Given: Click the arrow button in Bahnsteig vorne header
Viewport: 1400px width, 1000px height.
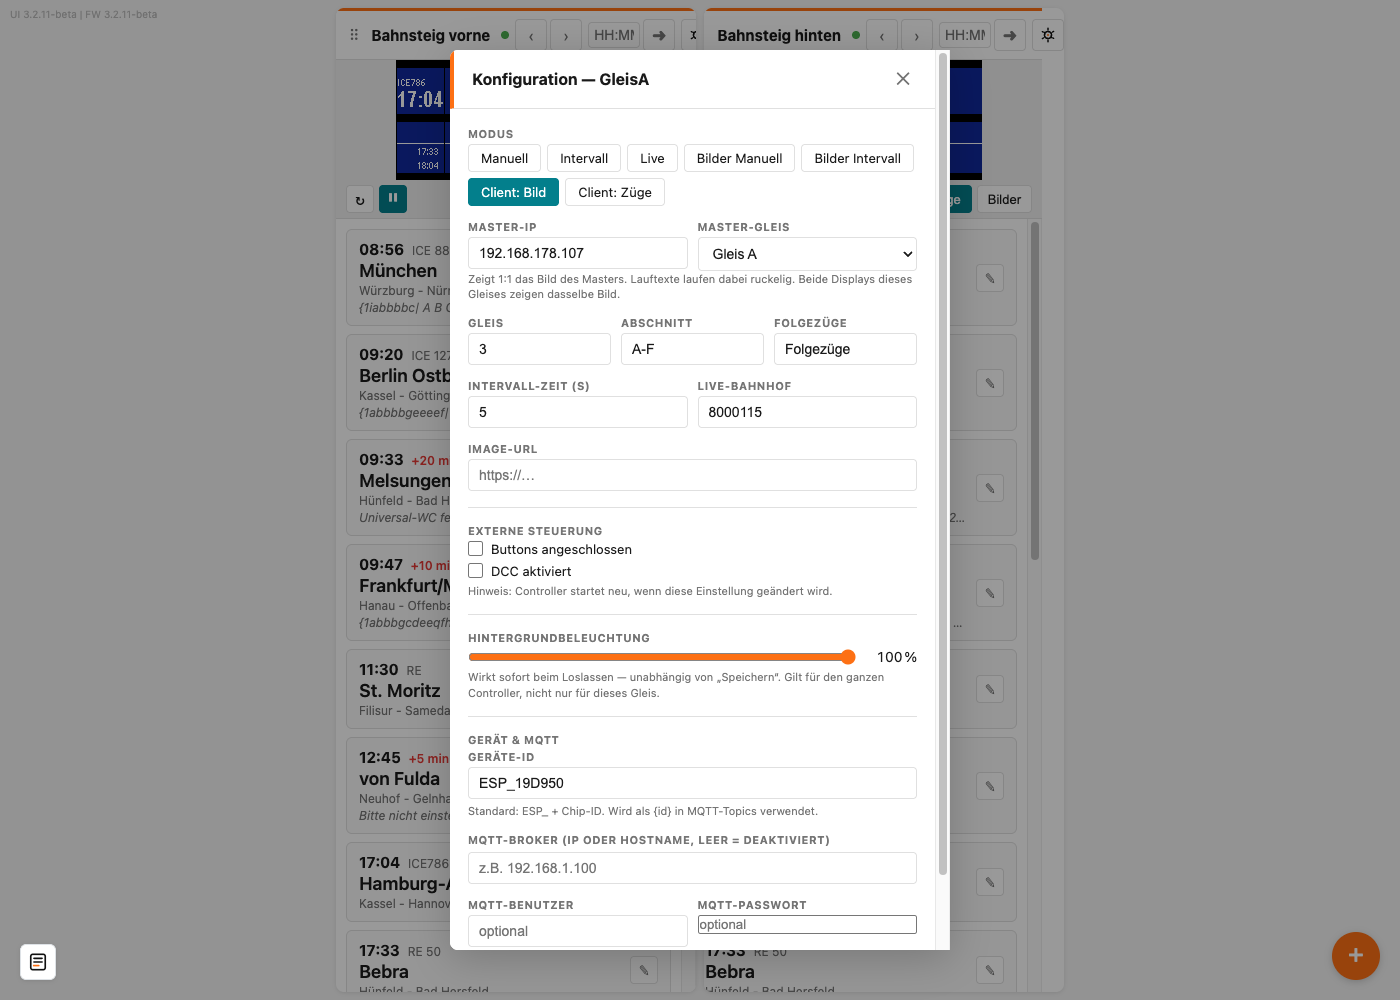Looking at the screenshot, I should pos(659,36).
